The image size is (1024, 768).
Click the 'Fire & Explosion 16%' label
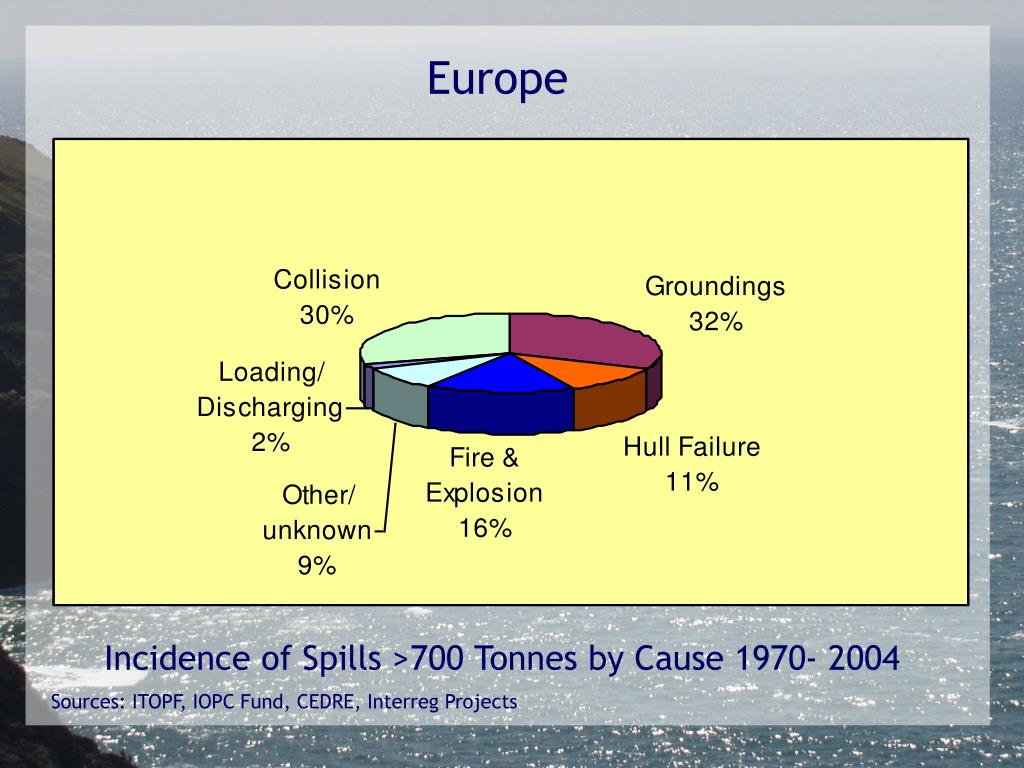click(484, 492)
